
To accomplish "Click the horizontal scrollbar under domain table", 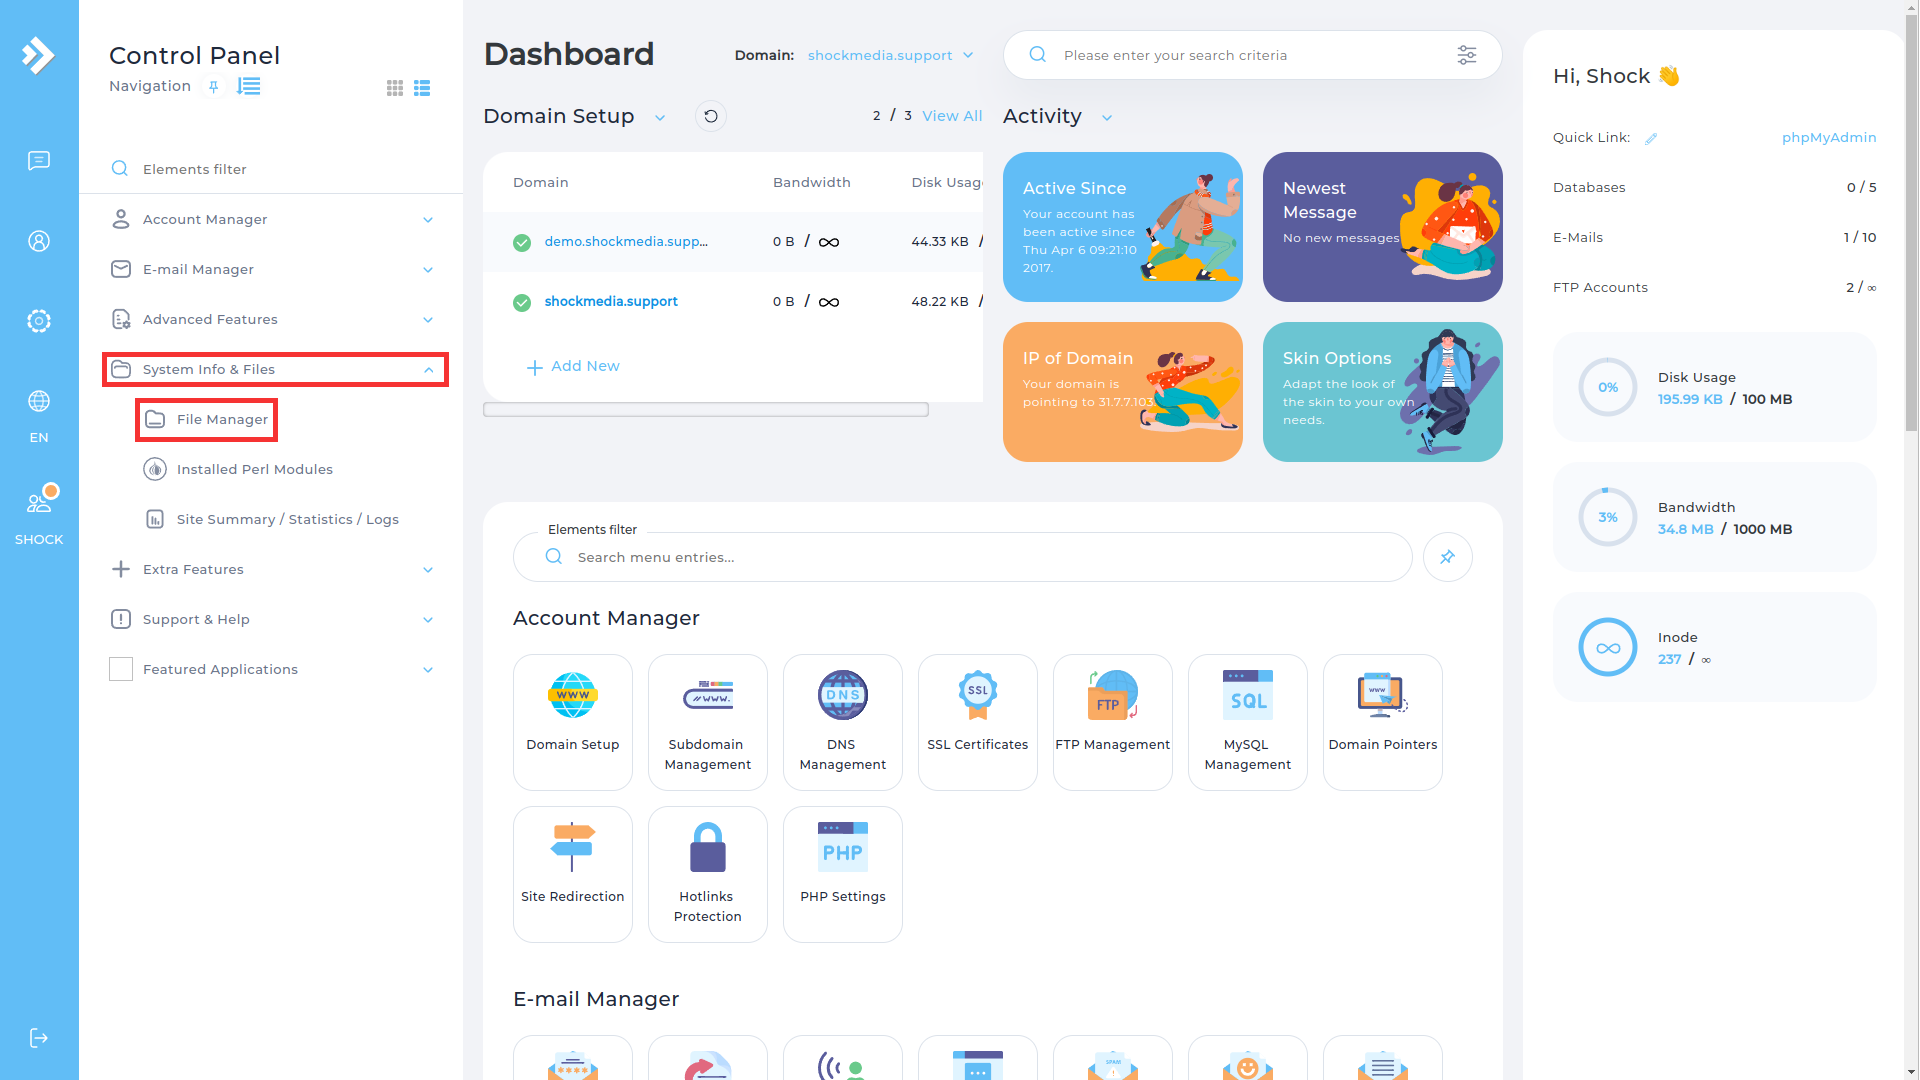I will [x=705, y=409].
